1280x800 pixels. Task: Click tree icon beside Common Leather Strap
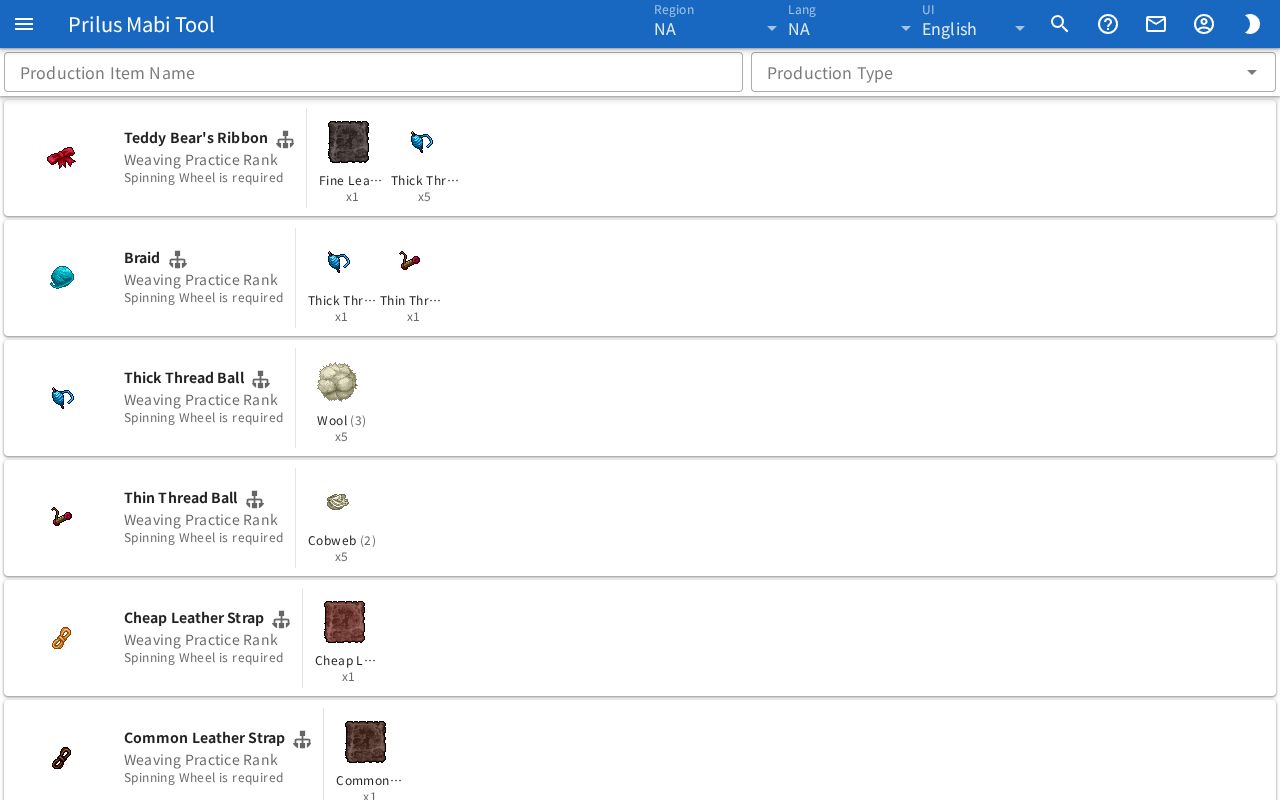point(302,739)
